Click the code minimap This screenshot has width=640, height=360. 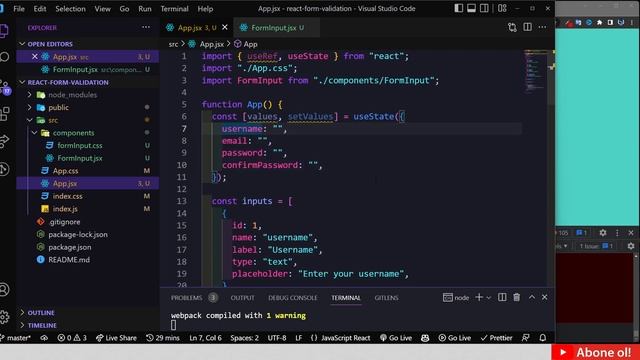click(x=535, y=71)
